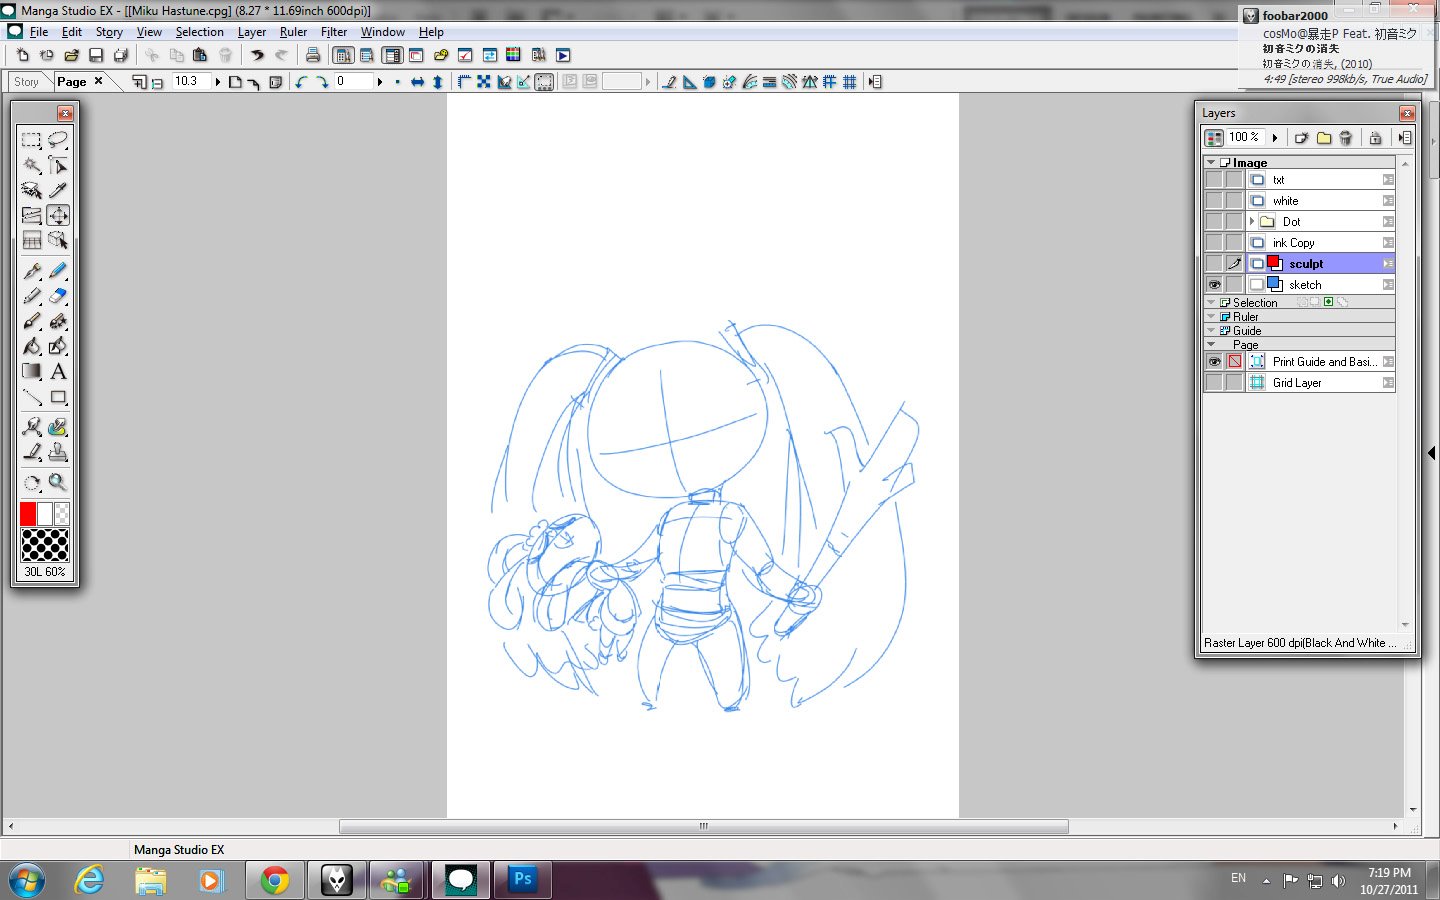Collapse the Ruler group
The image size is (1440, 900).
pyautogui.click(x=1211, y=316)
